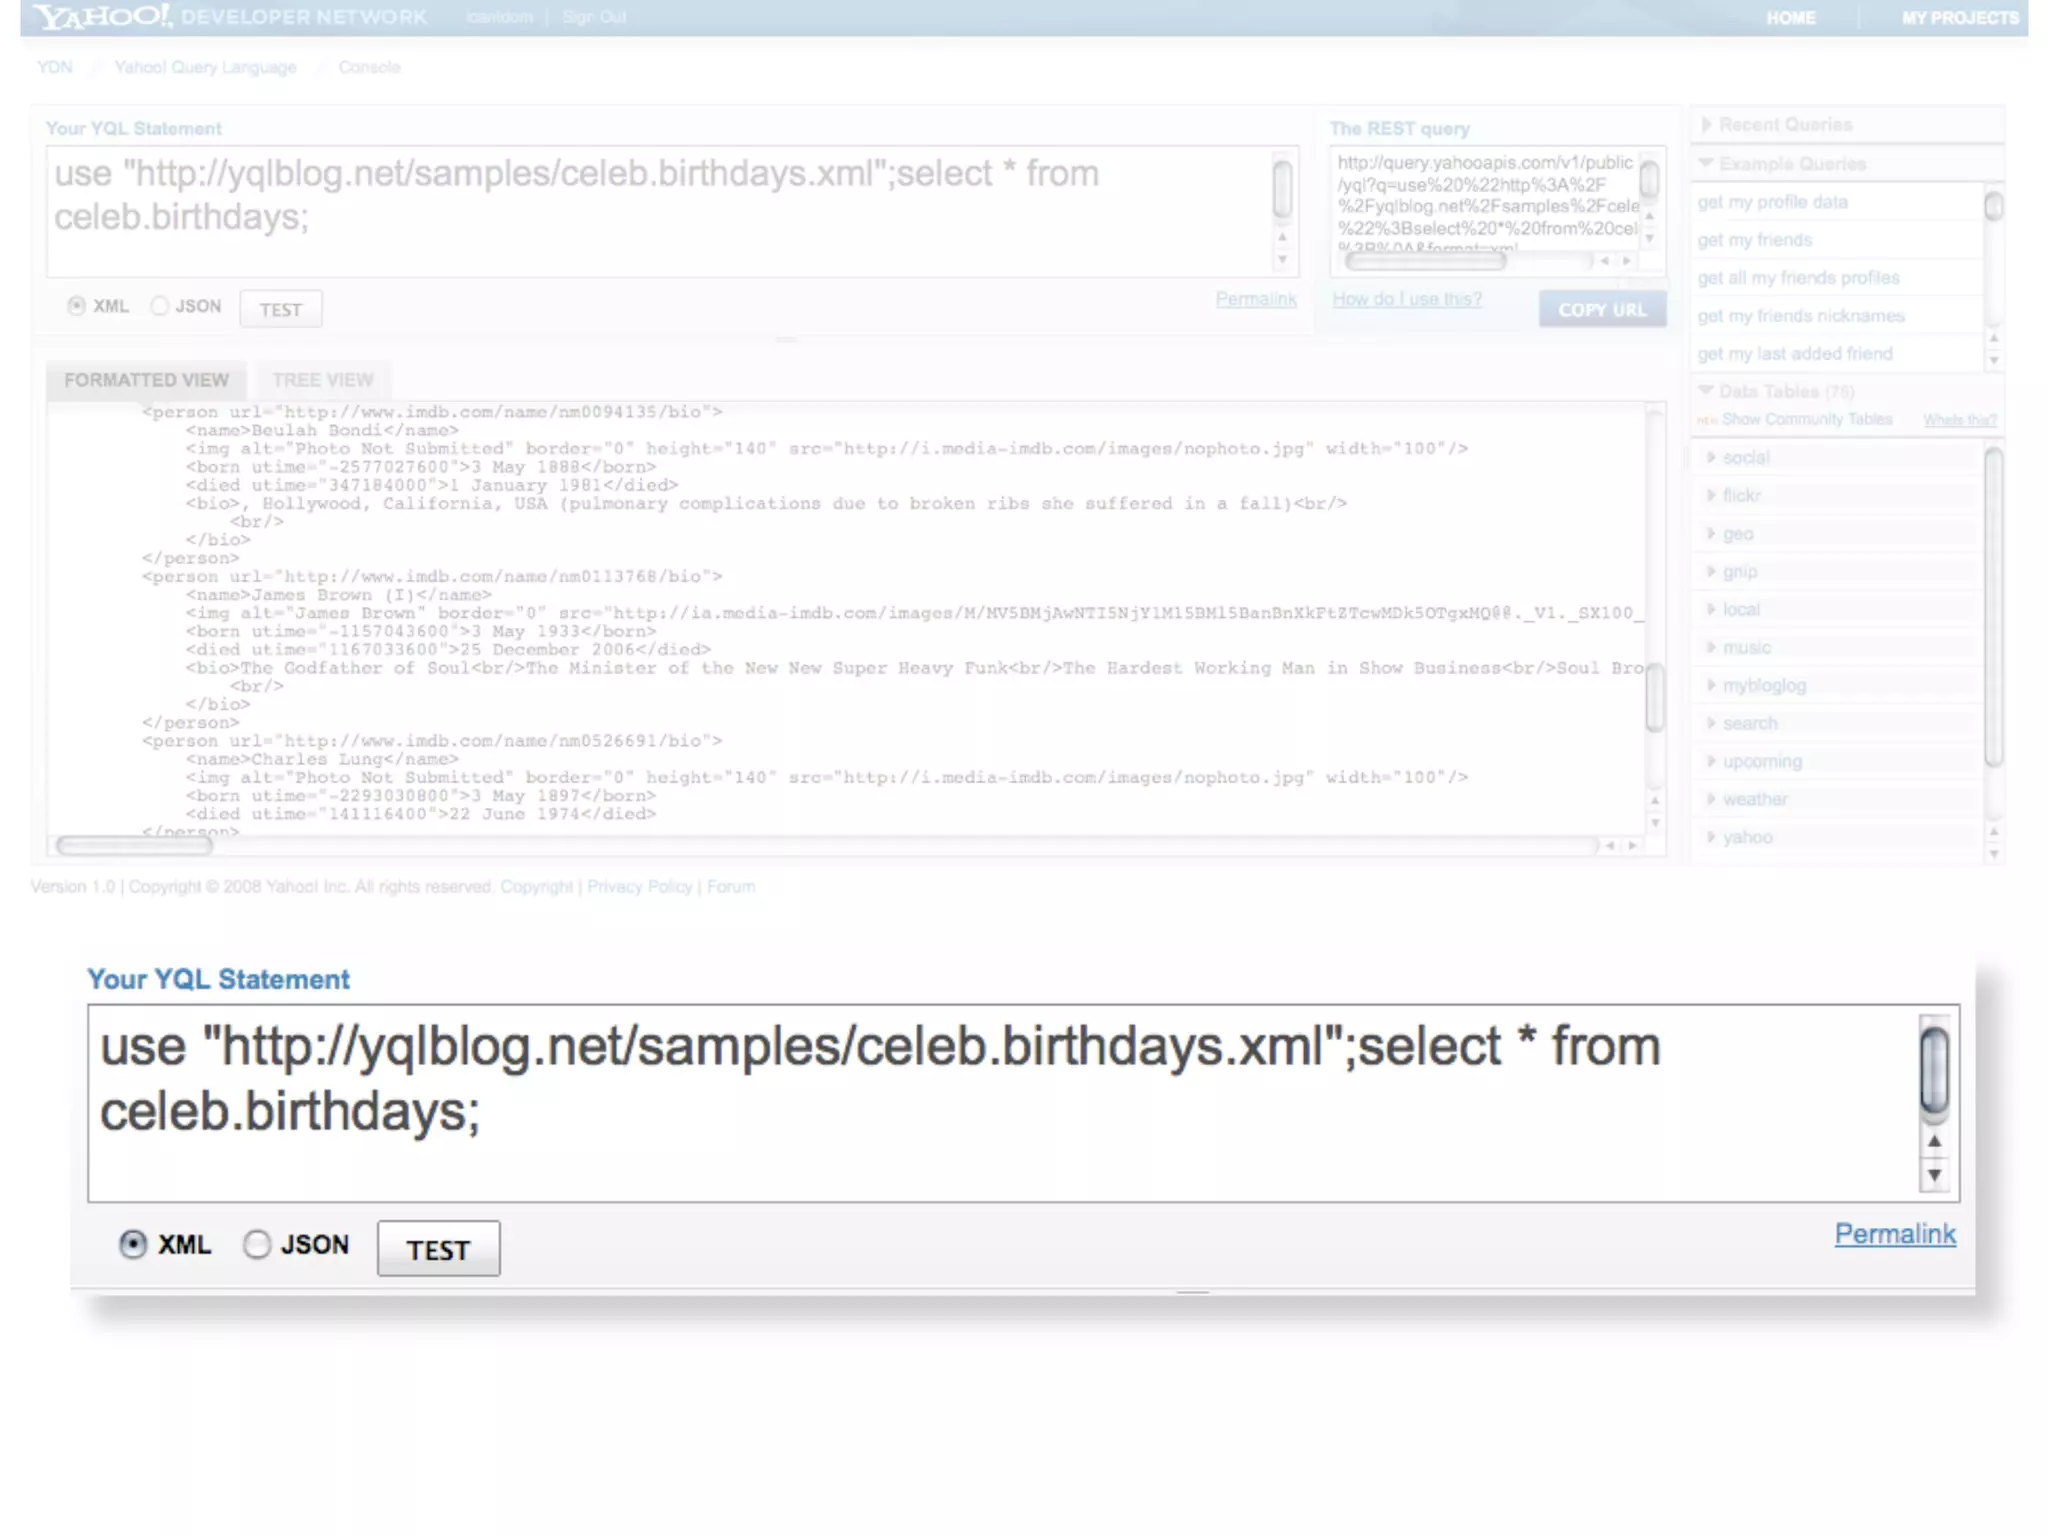Image resolution: width=2048 pixels, height=1536 pixels.
Task: Click the Charles Lung name line in results
Action: coord(321,759)
